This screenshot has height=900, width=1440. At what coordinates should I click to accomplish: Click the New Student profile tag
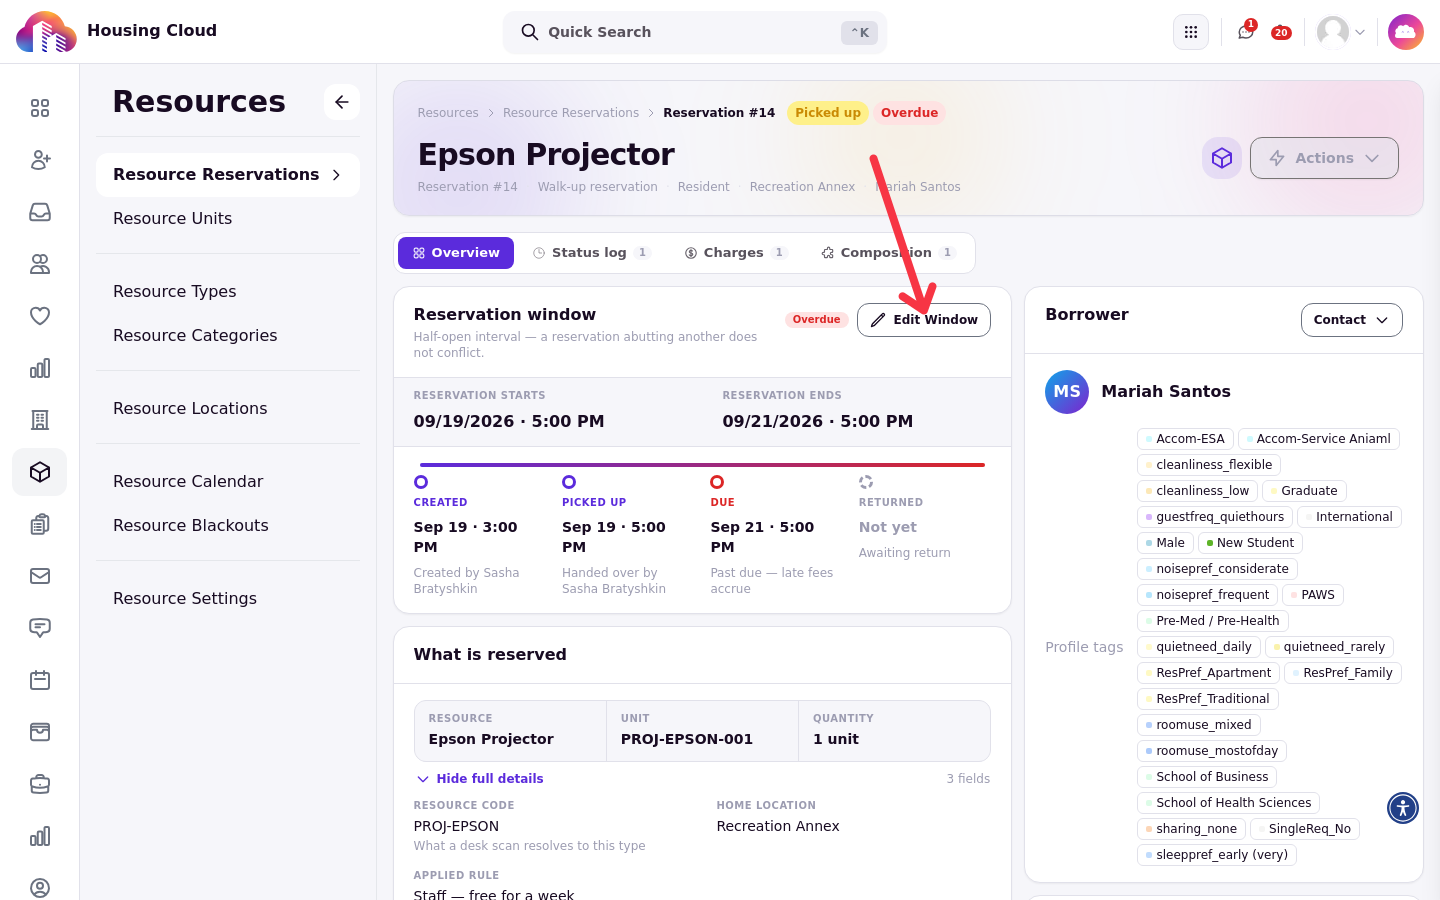pyautogui.click(x=1250, y=543)
